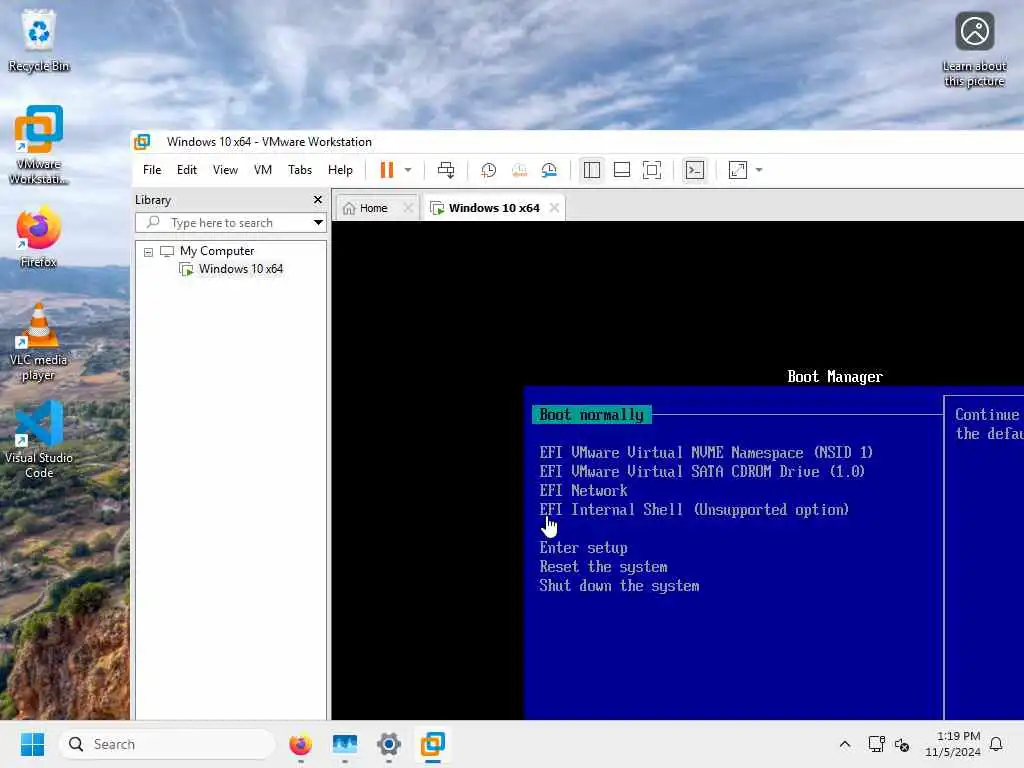The image size is (1024, 768).
Task: Open Settings gear on the taskbar
Action: (389, 744)
